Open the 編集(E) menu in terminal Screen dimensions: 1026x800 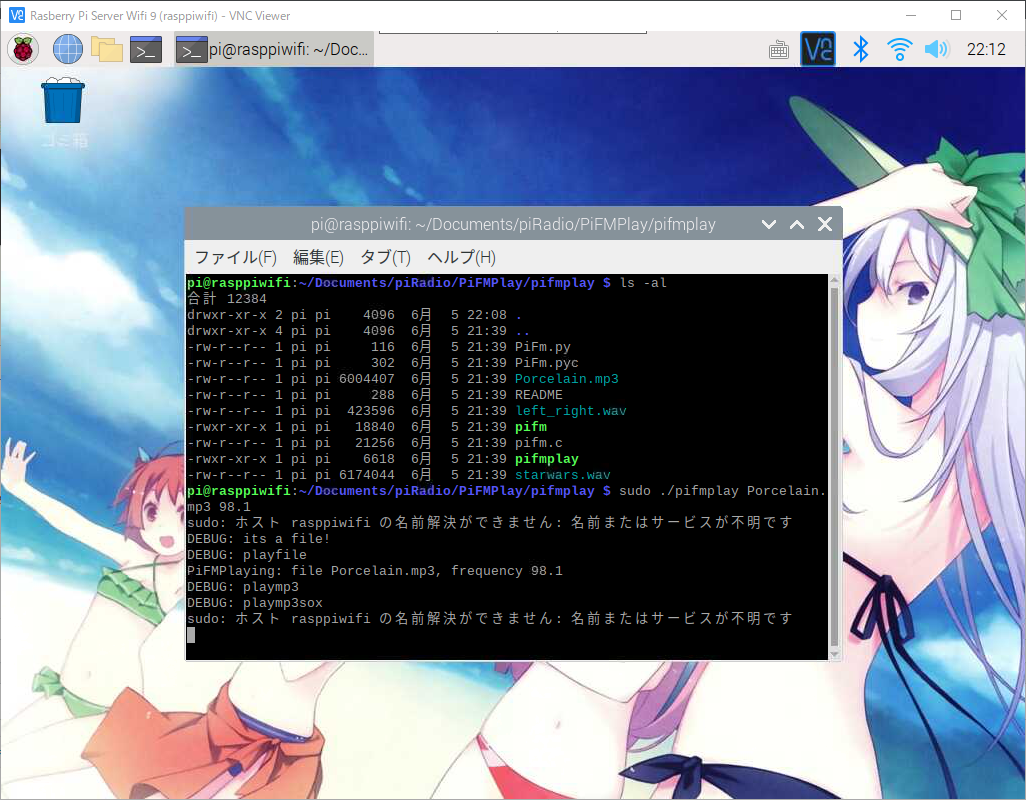[318, 257]
